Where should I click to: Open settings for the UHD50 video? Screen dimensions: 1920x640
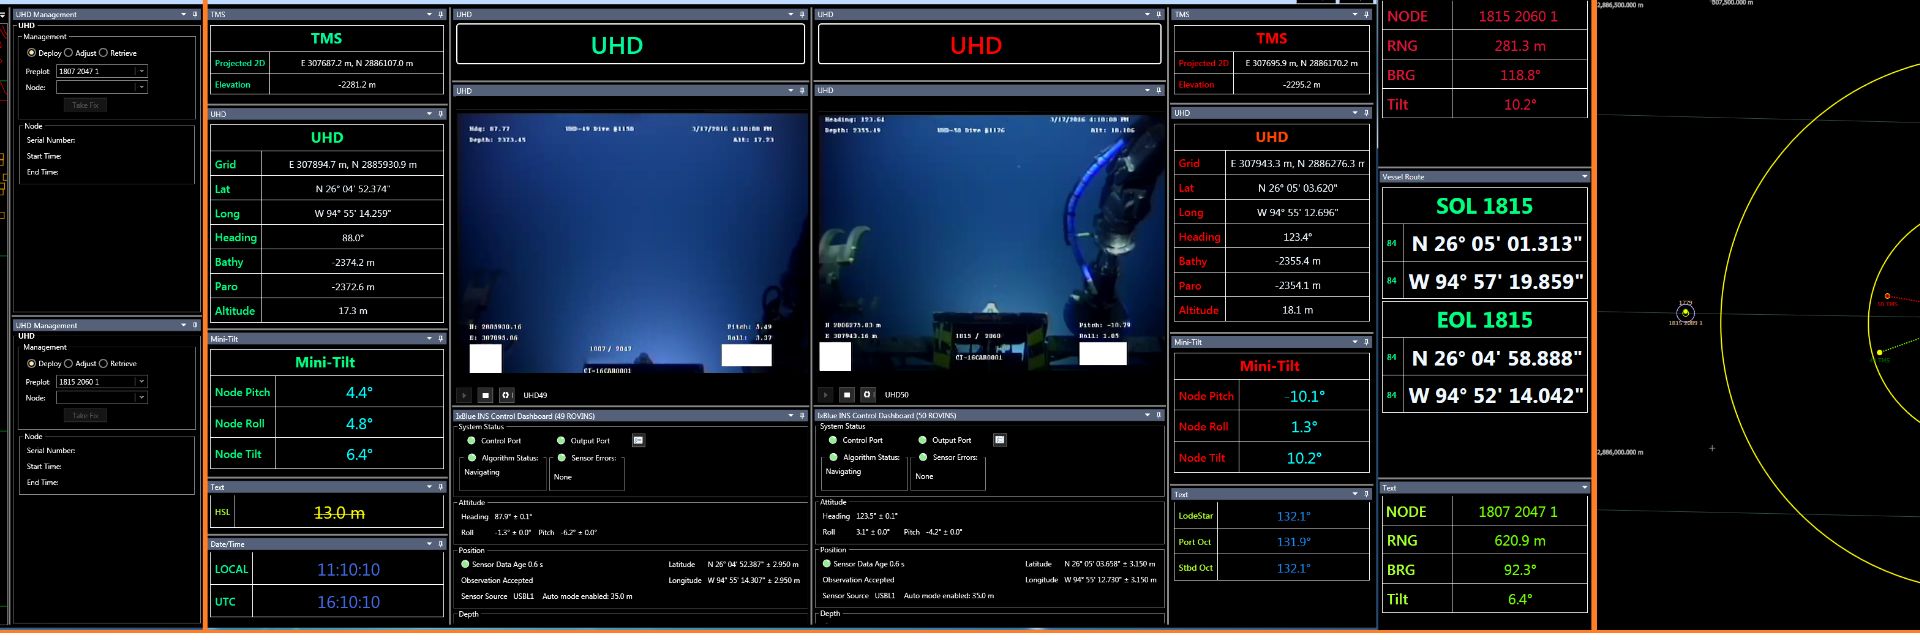[868, 395]
